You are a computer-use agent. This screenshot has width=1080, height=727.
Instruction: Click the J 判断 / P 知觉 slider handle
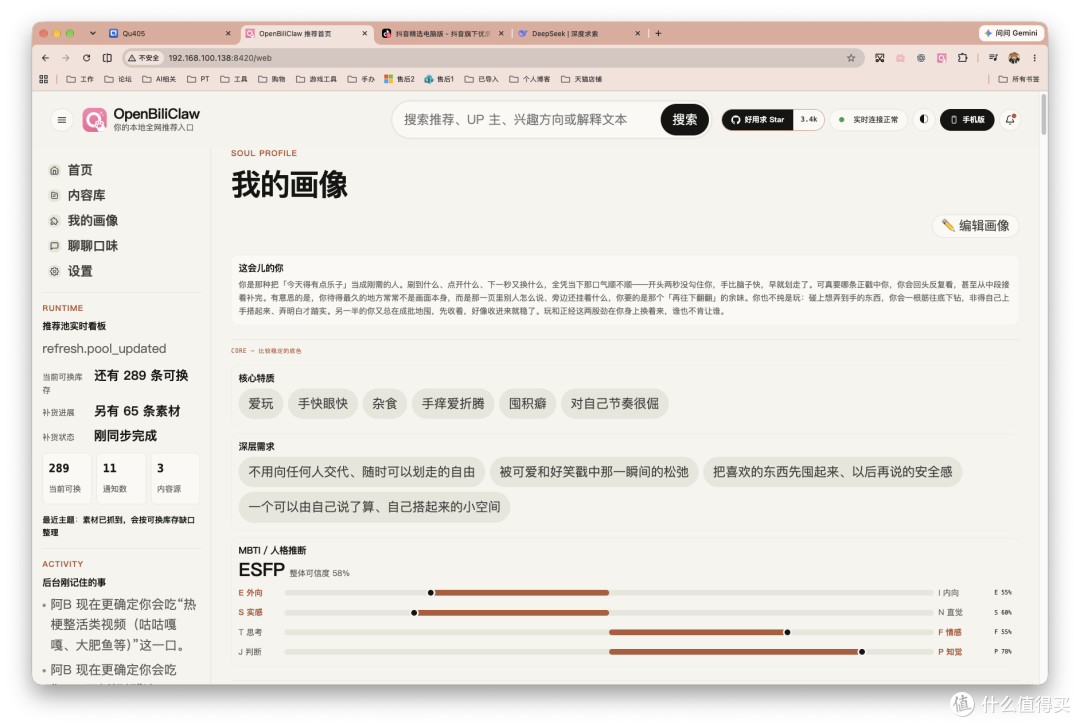tap(862, 652)
